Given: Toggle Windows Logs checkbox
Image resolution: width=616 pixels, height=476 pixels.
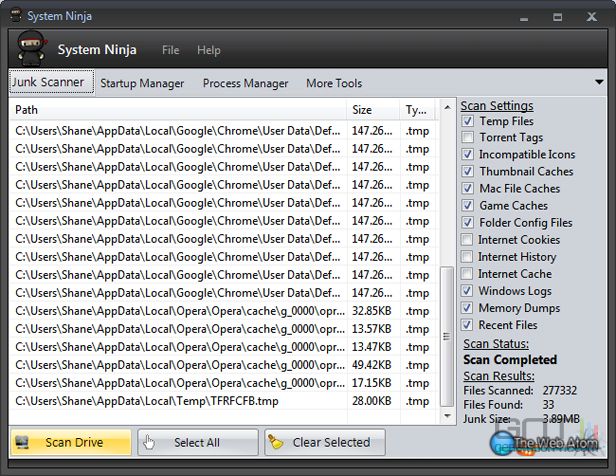Looking at the screenshot, I should (x=467, y=291).
